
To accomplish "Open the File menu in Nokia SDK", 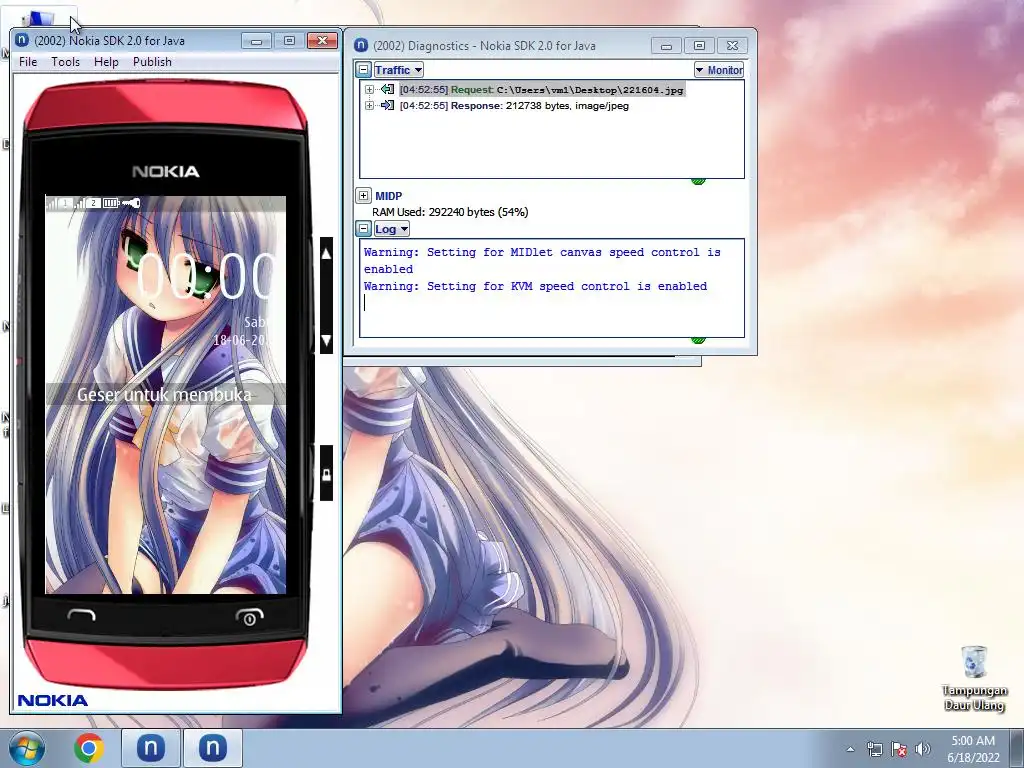I will [x=28, y=61].
